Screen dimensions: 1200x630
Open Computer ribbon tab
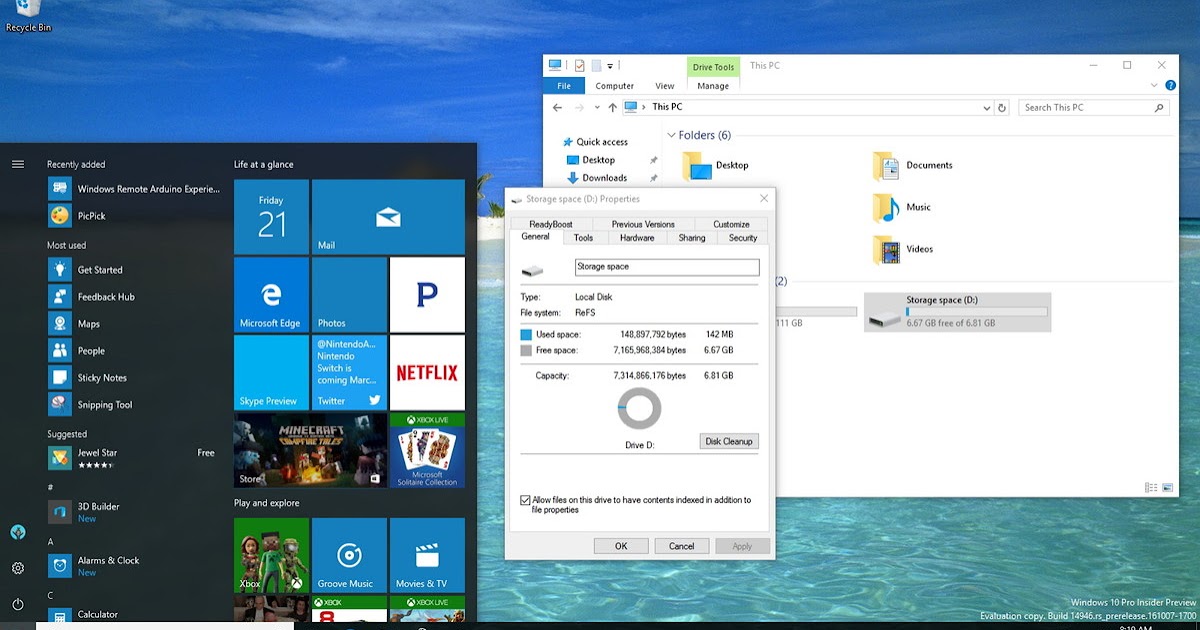click(x=614, y=86)
